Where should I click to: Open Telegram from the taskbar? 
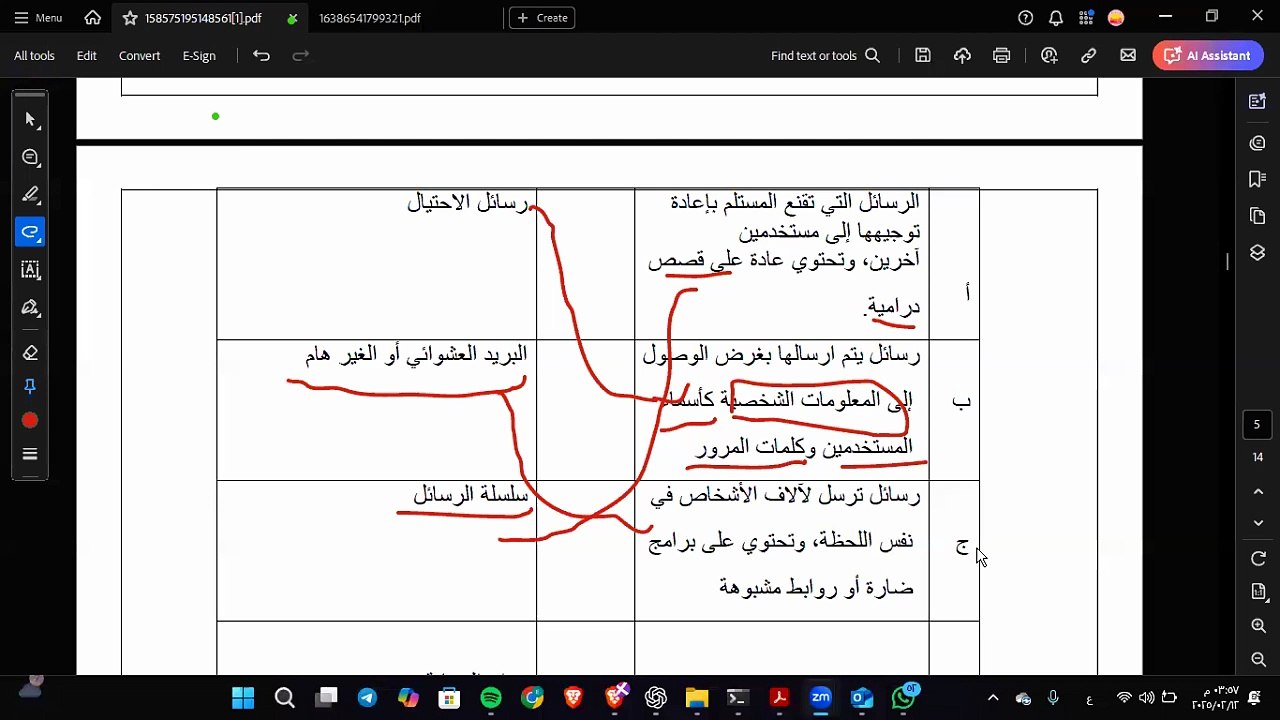coord(367,698)
